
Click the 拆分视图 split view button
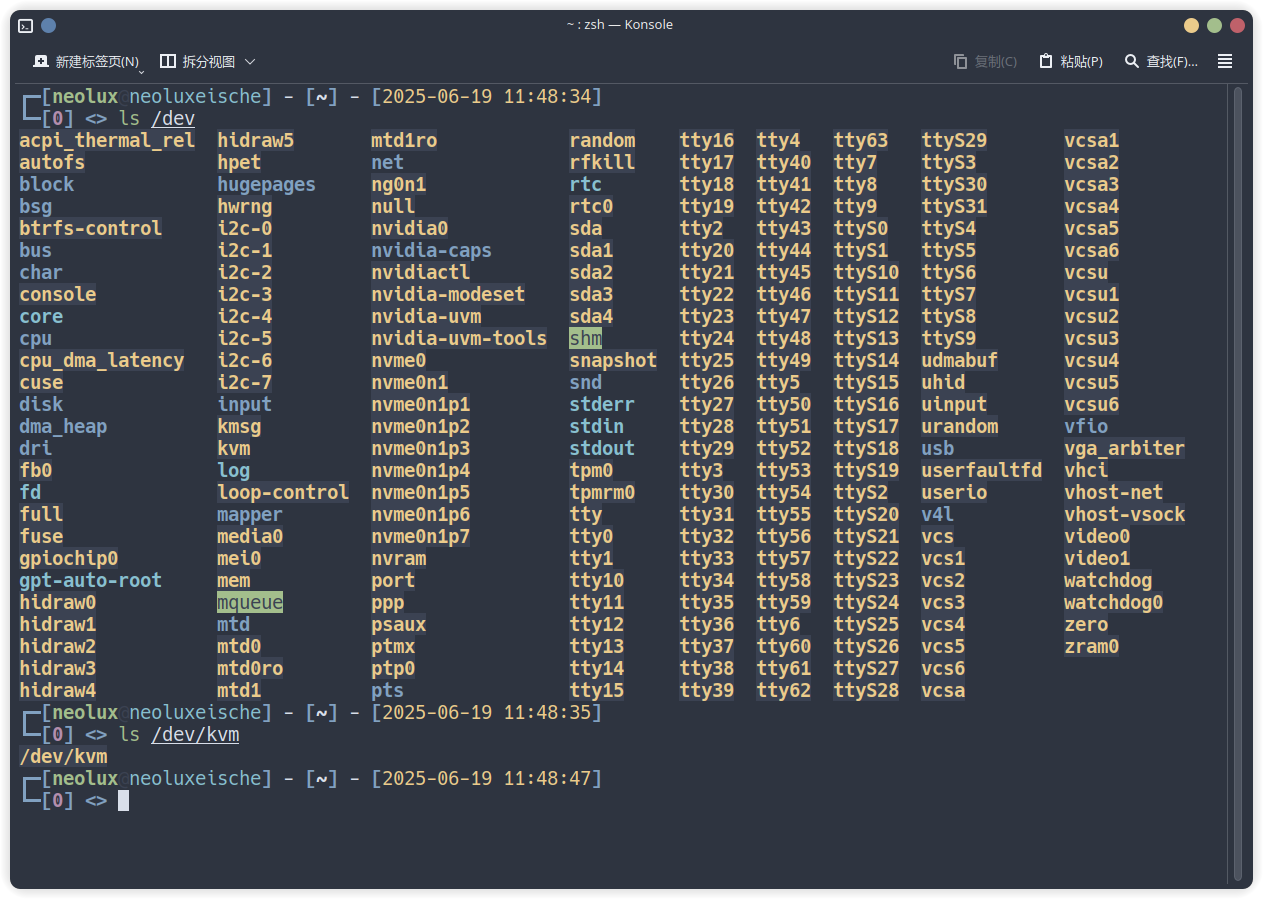[x=198, y=61]
